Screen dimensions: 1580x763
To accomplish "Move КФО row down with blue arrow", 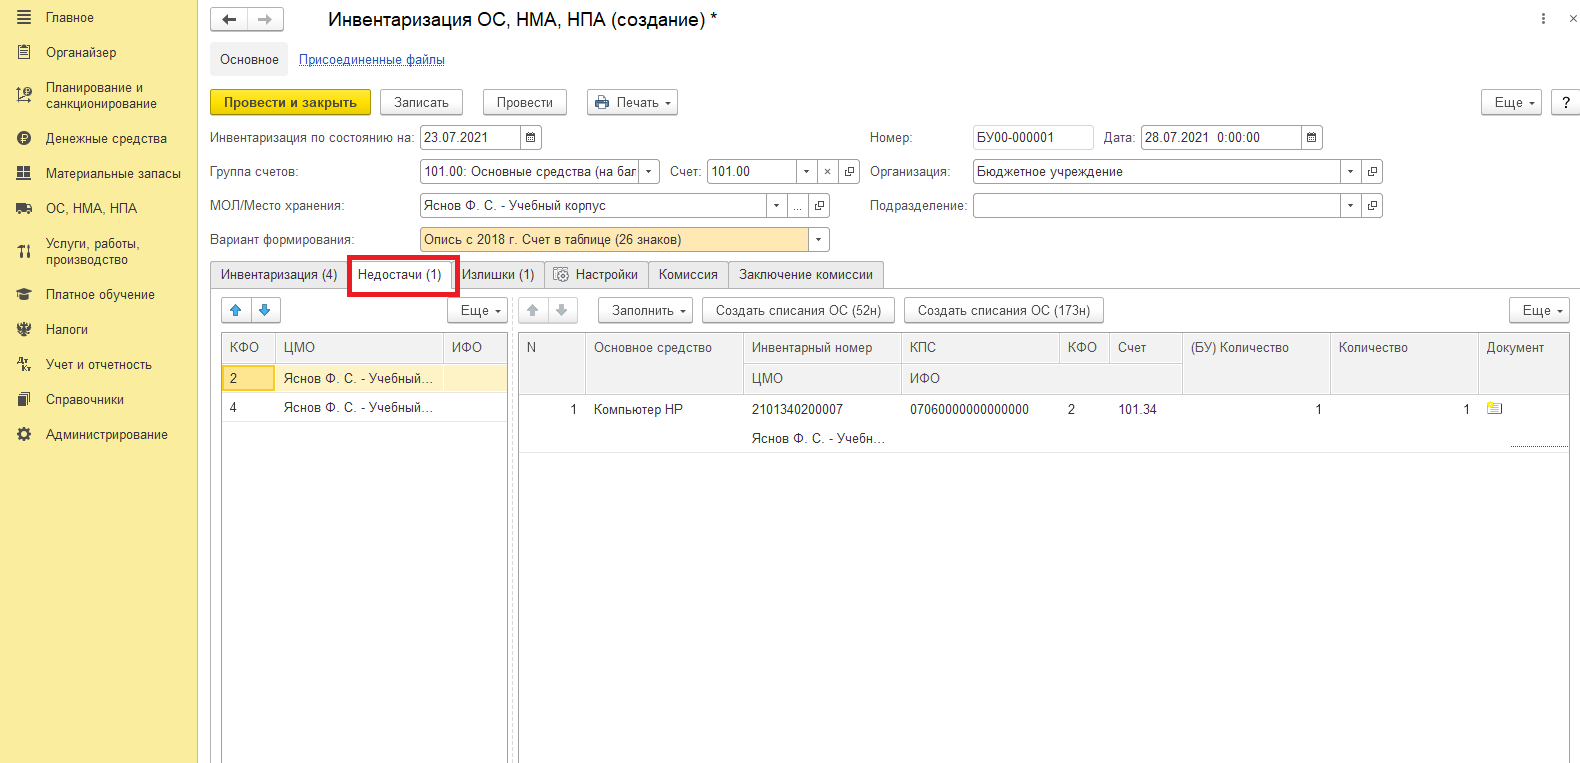I will point(265,310).
